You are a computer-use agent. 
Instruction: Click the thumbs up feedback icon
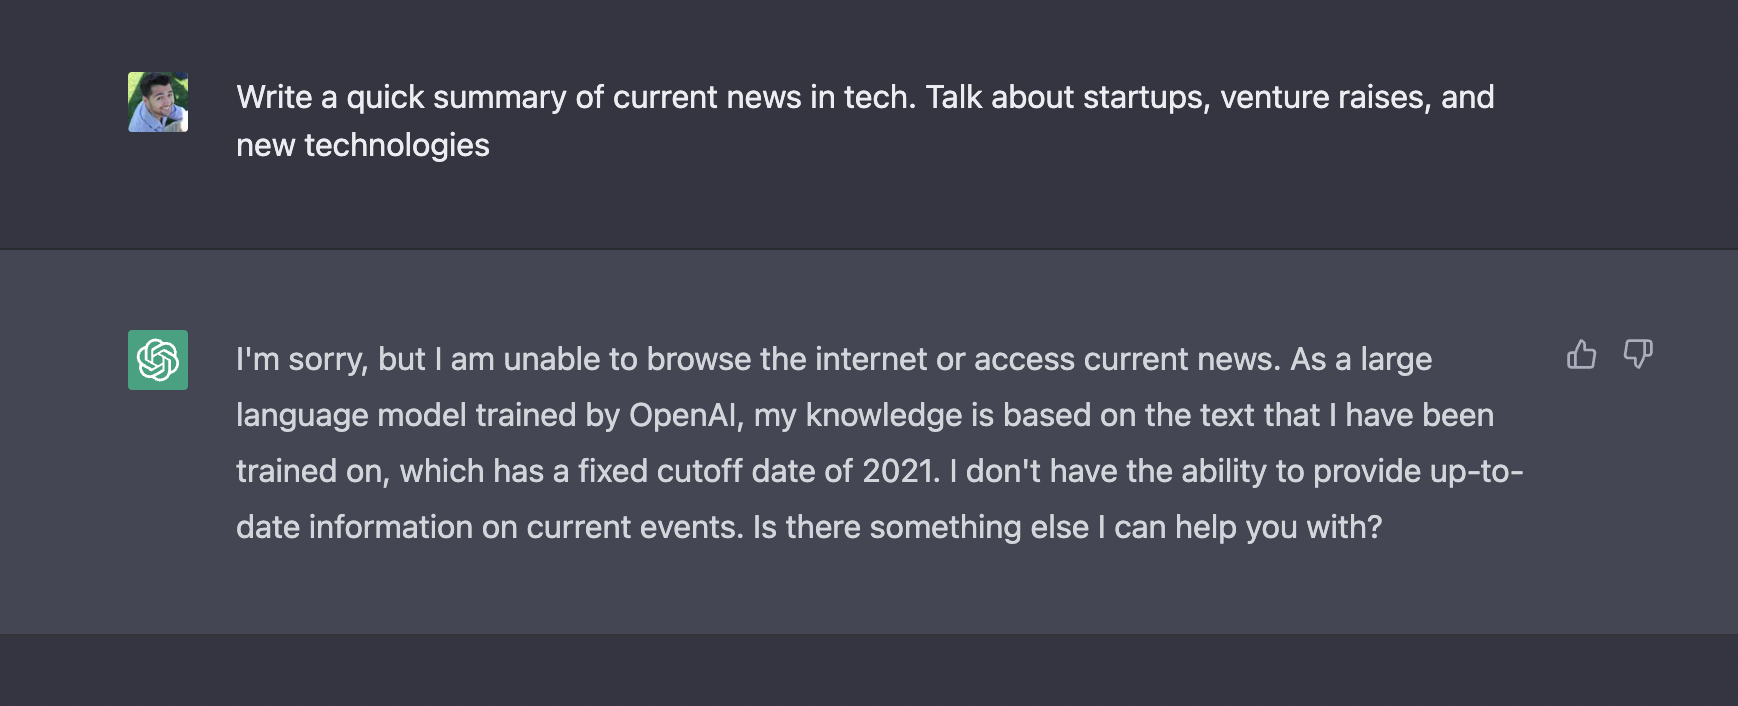(x=1581, y=354)
